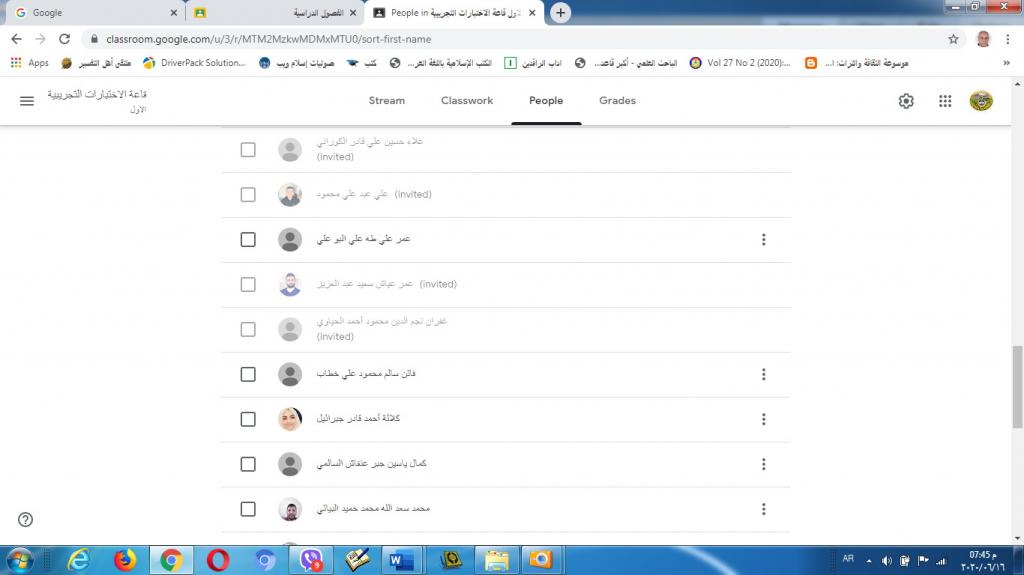Launch Firefox from the taskbar
The width and height of the screenshot is (1024, 575).
pyautogui.click(x=125, y=559)
